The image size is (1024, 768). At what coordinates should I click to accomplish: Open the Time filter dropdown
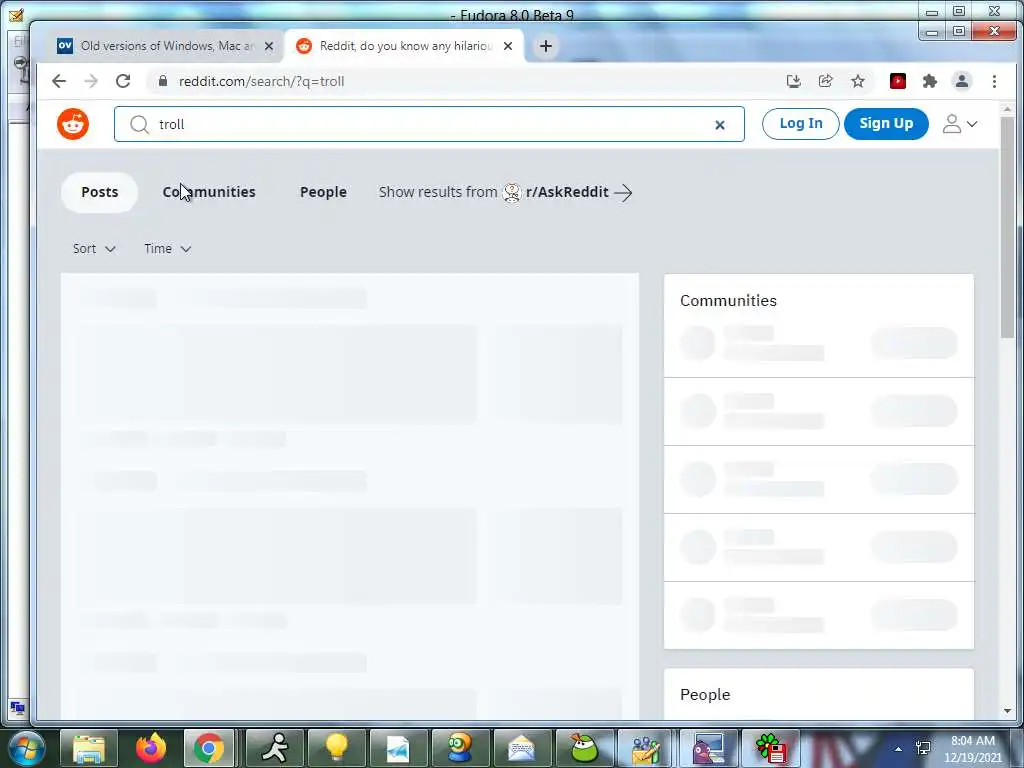point(167,249)
